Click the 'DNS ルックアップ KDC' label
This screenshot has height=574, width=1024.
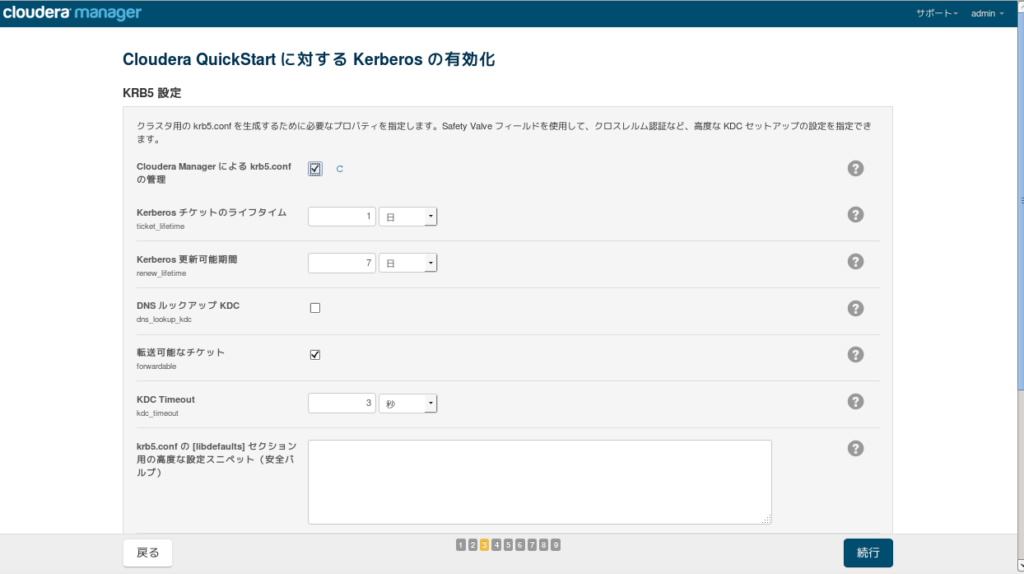(188, 306)
